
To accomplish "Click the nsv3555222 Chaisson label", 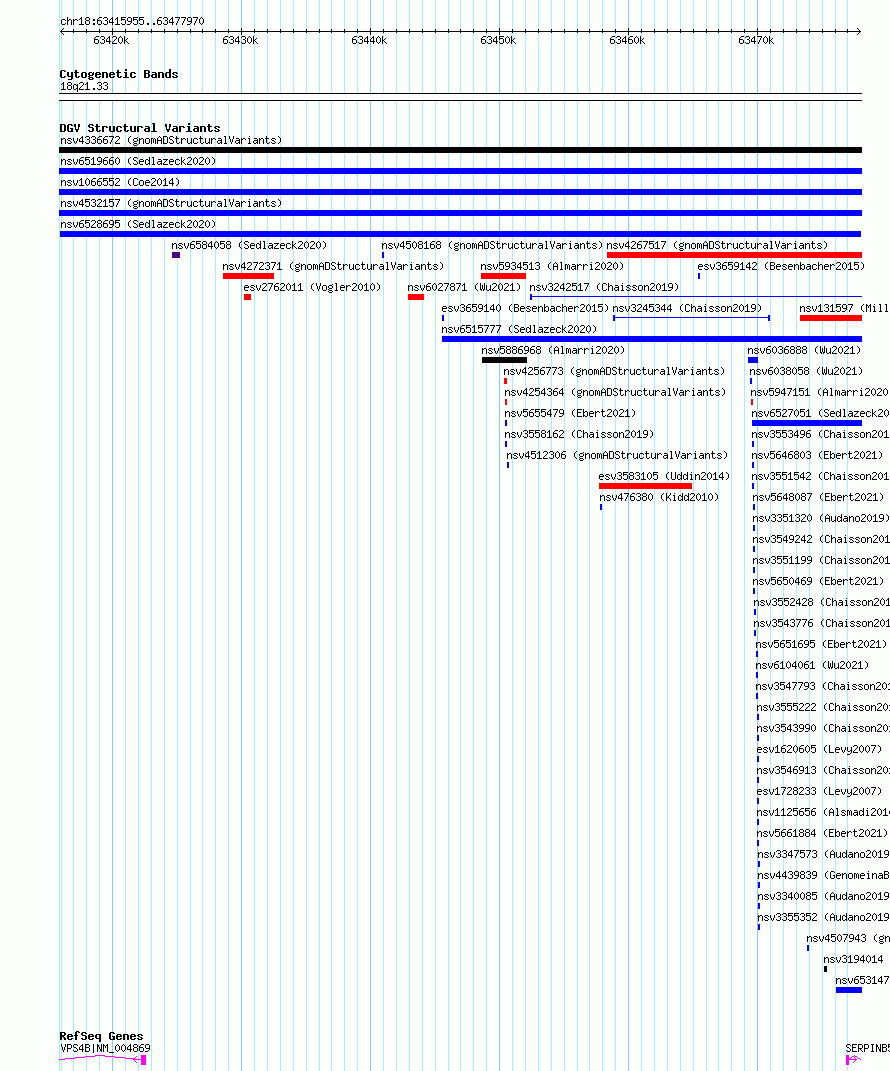I will (823, 708).
